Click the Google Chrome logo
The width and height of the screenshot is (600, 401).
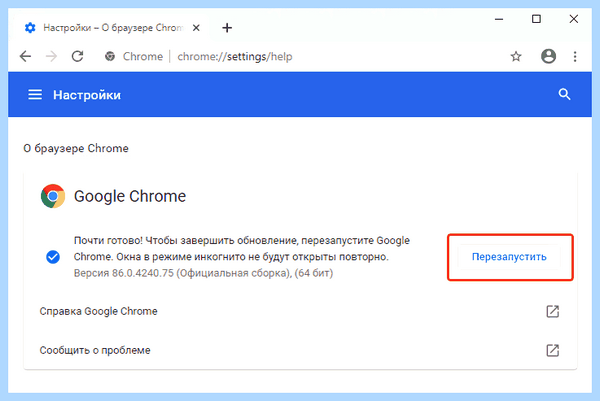coord(53,196)
